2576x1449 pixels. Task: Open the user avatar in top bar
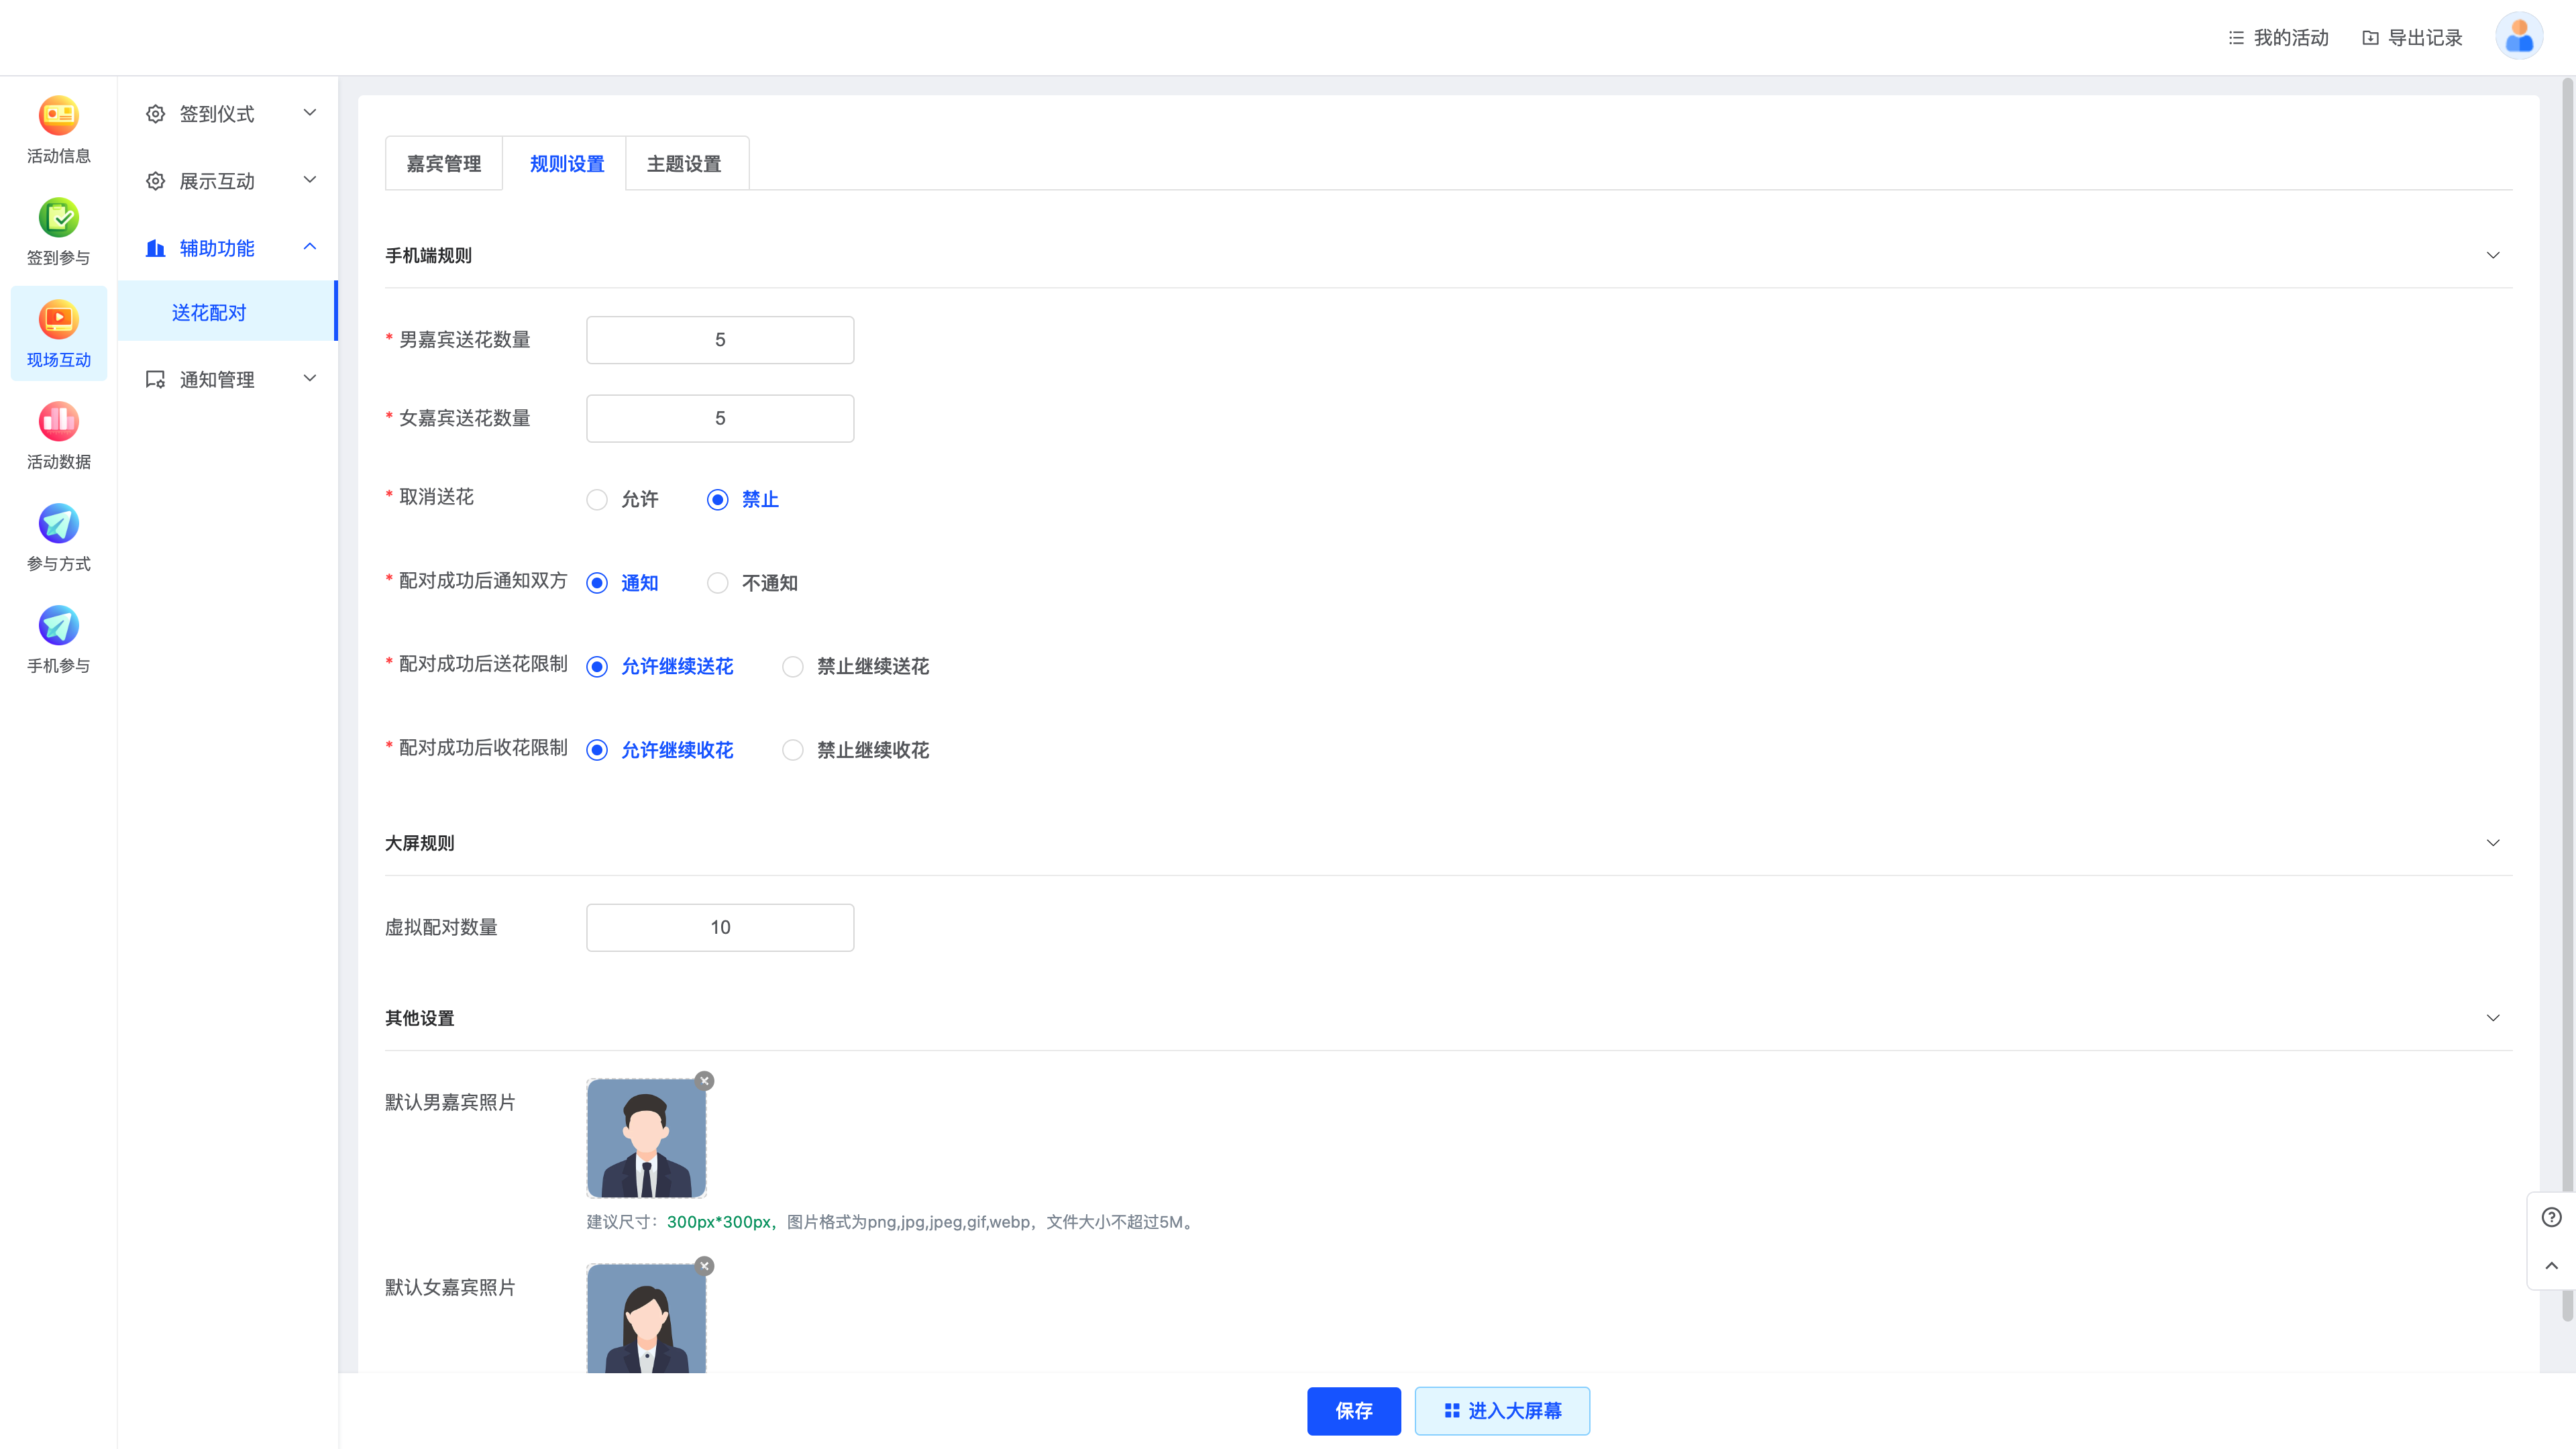(x=2518, y=37)
